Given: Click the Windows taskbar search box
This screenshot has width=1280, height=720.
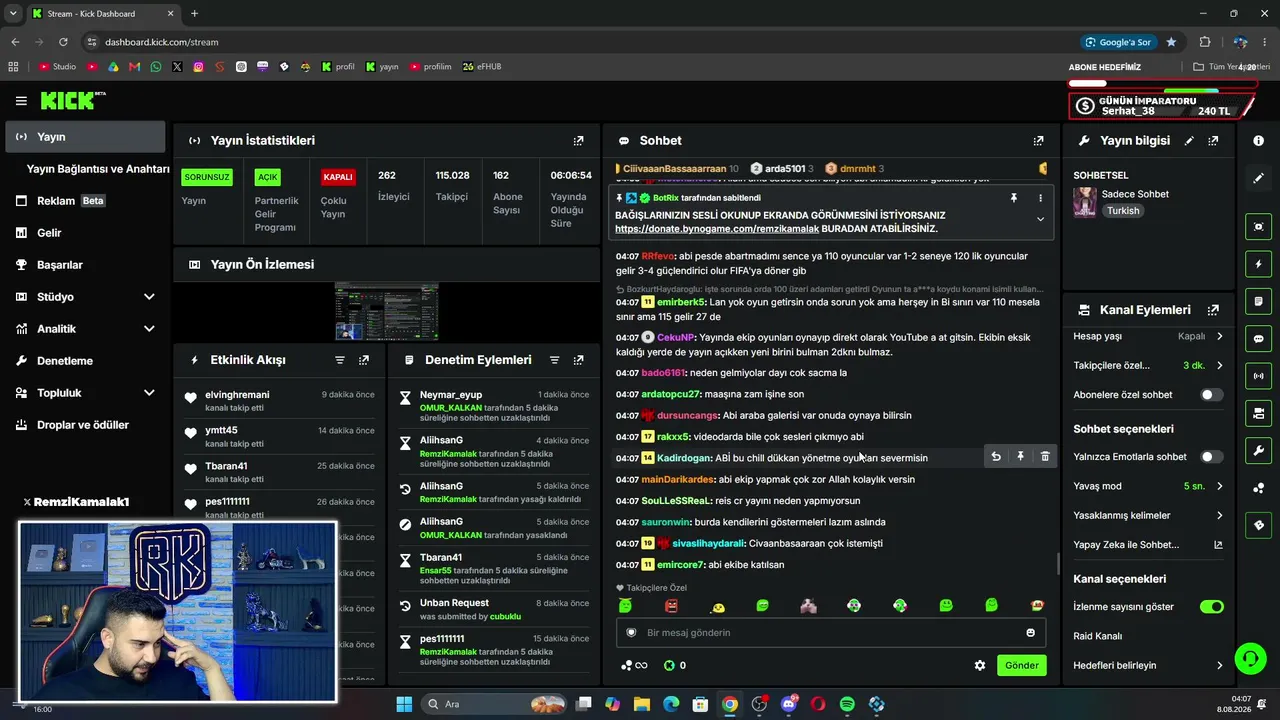Looking at the screenshot, I should tap(495, 704).
